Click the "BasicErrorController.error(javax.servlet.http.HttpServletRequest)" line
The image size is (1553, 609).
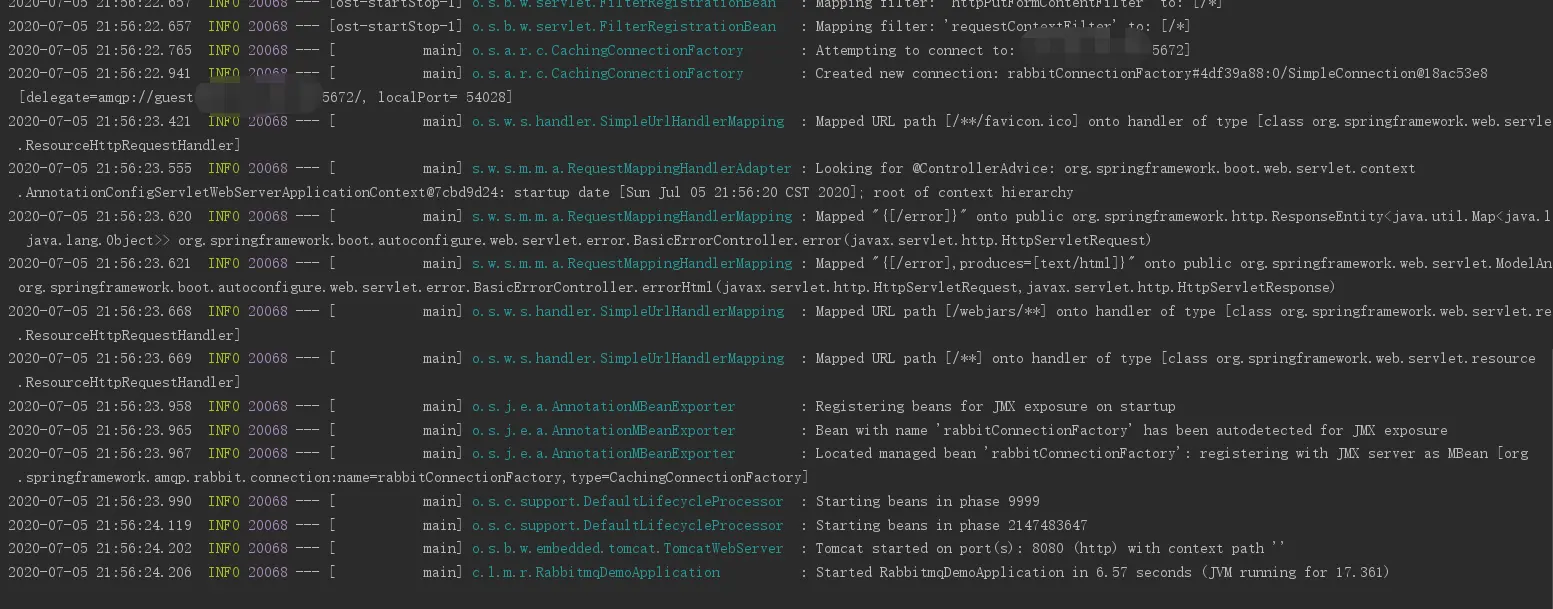589,240
